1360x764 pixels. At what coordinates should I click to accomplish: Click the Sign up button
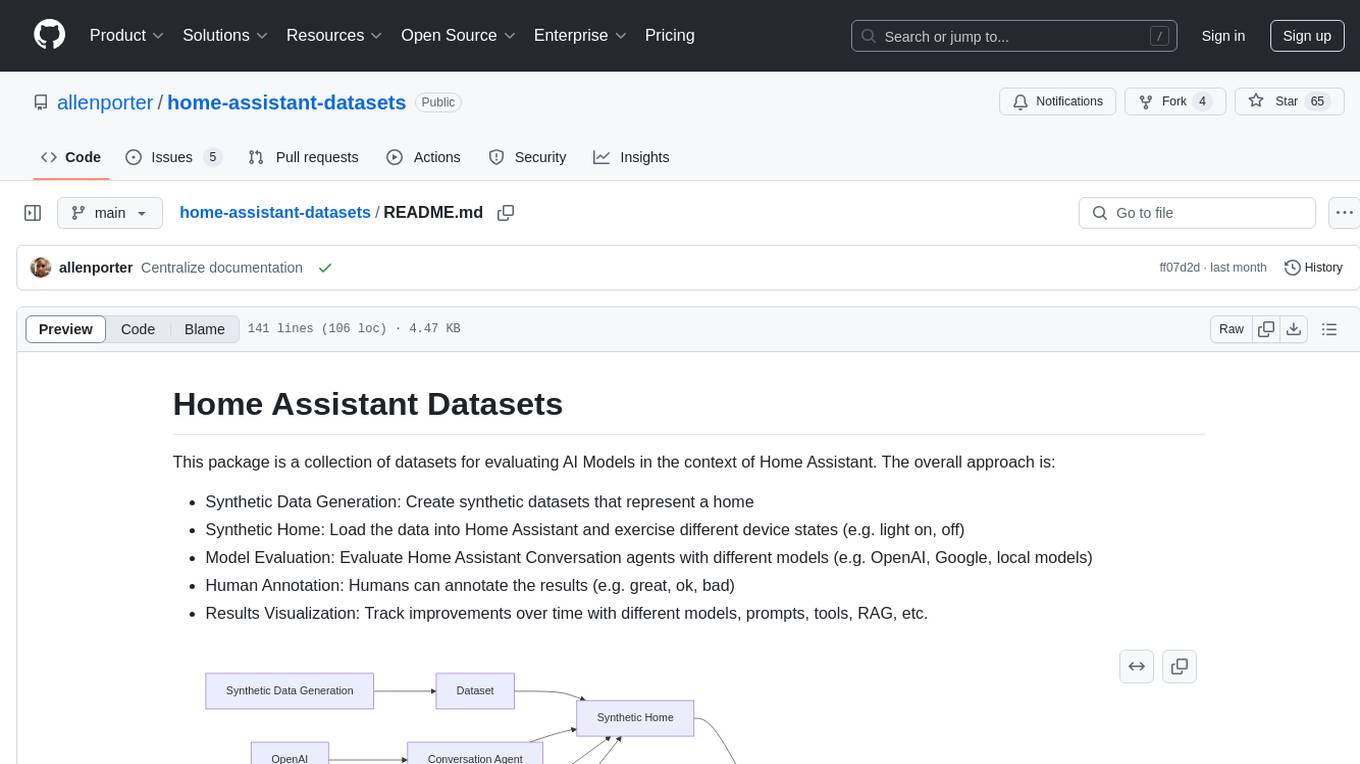pyautogui.click(x=1307, y=36)
